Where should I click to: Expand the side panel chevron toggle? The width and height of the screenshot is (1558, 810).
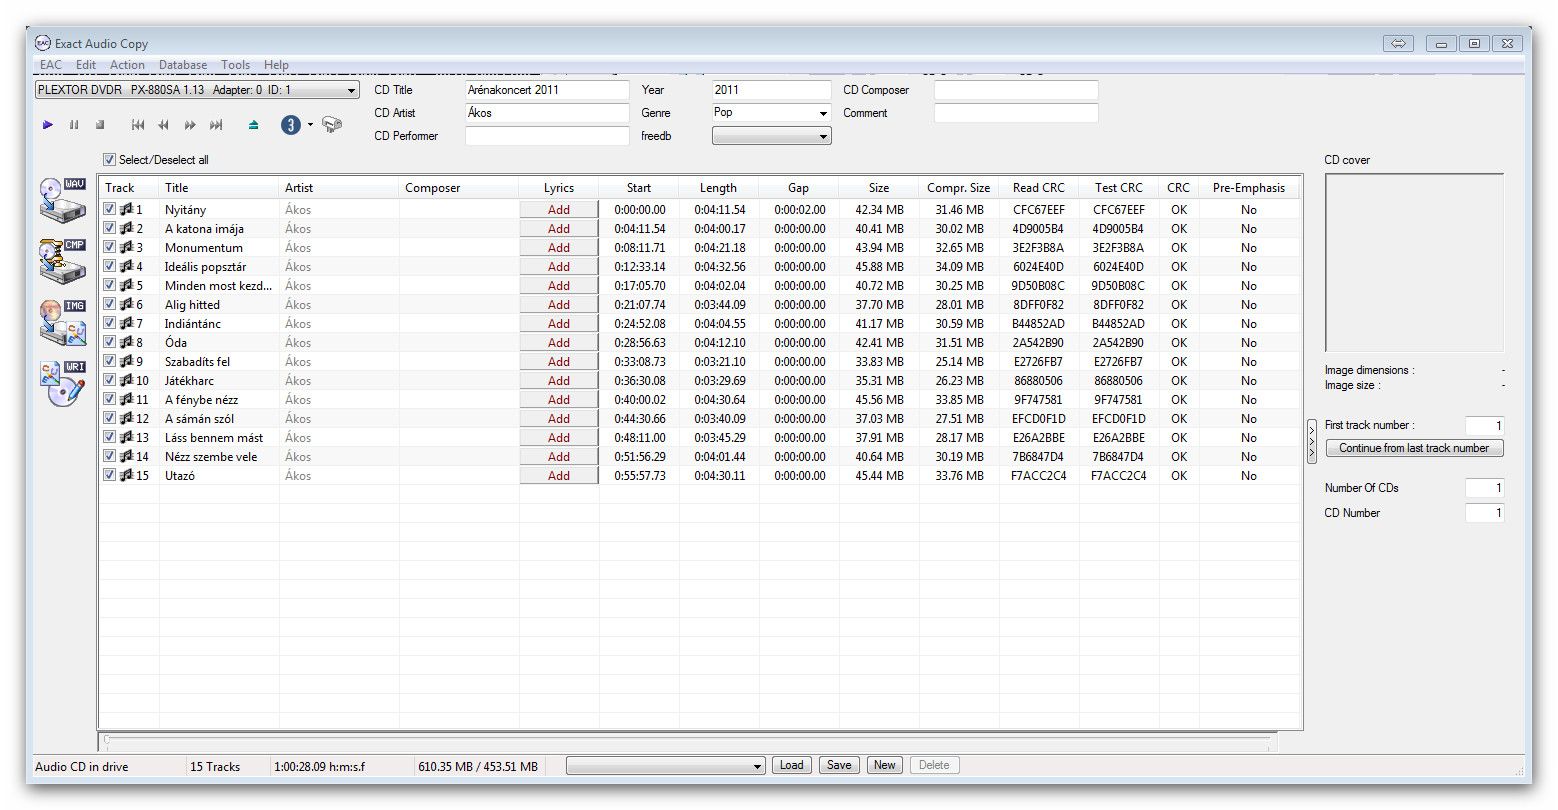pyautogui.click(x=1312, y=441)
